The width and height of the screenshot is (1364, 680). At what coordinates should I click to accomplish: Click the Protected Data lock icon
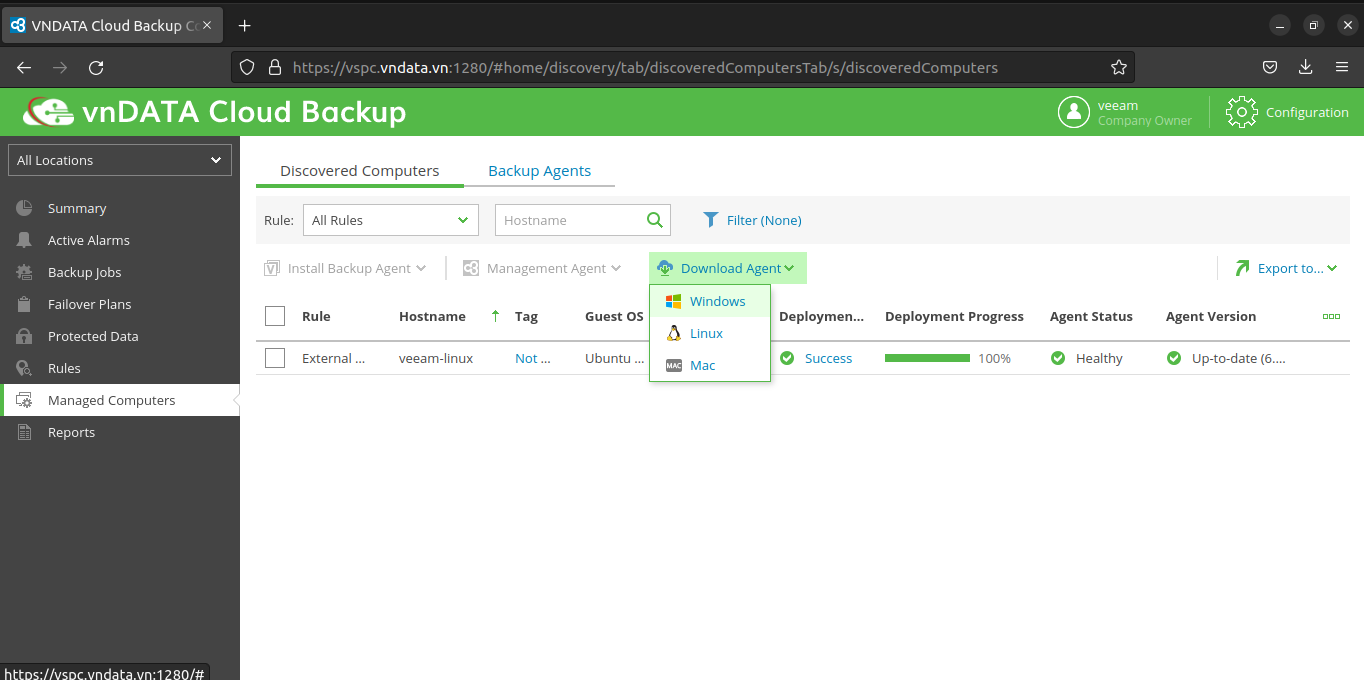click(x=25, y=336)
